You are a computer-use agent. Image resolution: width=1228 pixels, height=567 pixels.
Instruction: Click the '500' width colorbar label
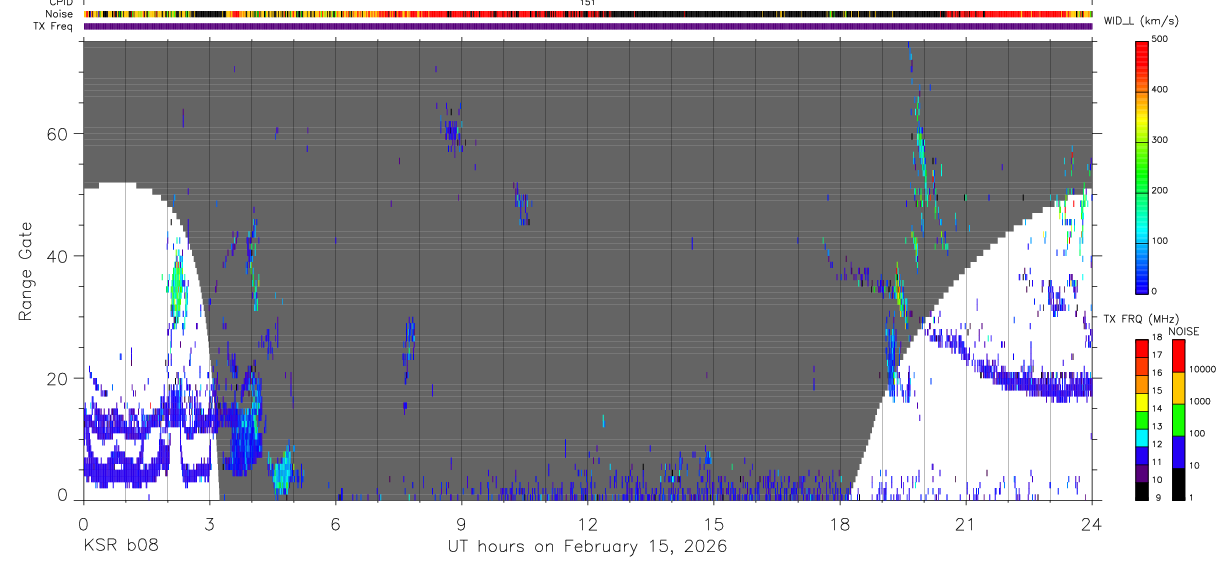tap(1160, 40)
